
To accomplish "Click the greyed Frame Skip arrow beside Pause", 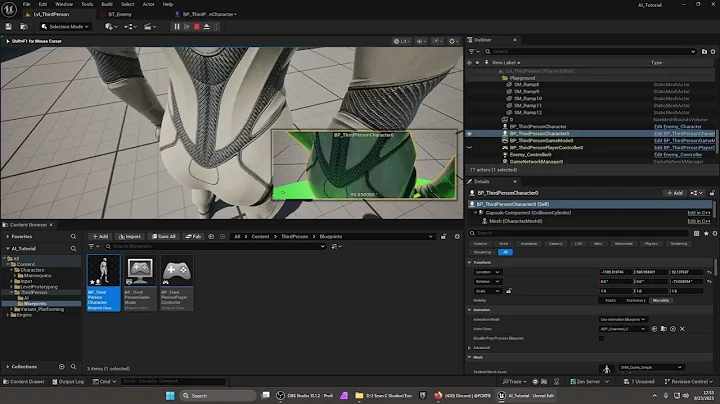I will (187, 27).
